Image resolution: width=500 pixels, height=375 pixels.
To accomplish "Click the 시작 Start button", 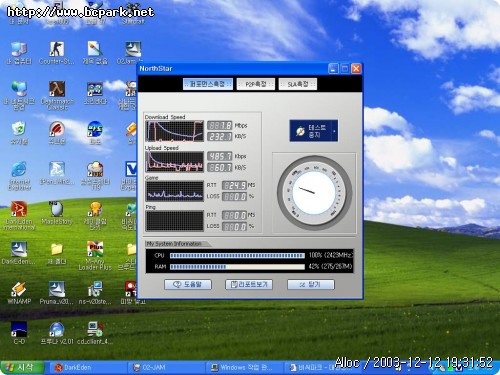I will 23,367.
